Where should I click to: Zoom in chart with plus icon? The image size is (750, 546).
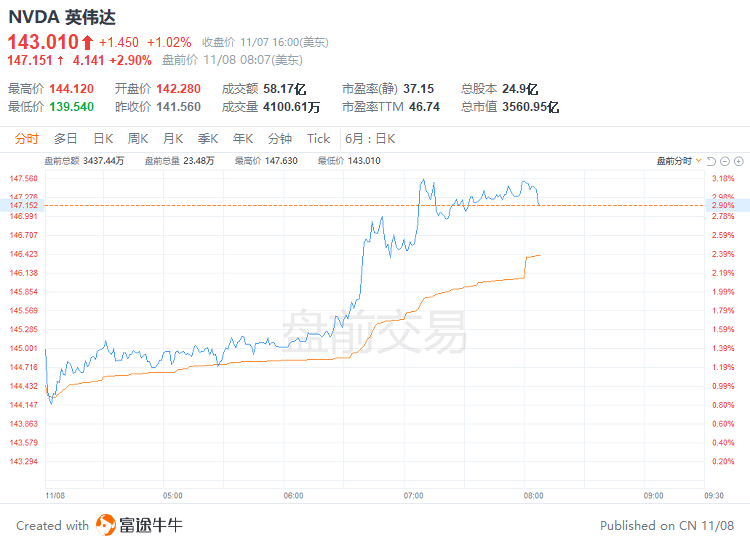pyautogui.click(x=739, y=161)
